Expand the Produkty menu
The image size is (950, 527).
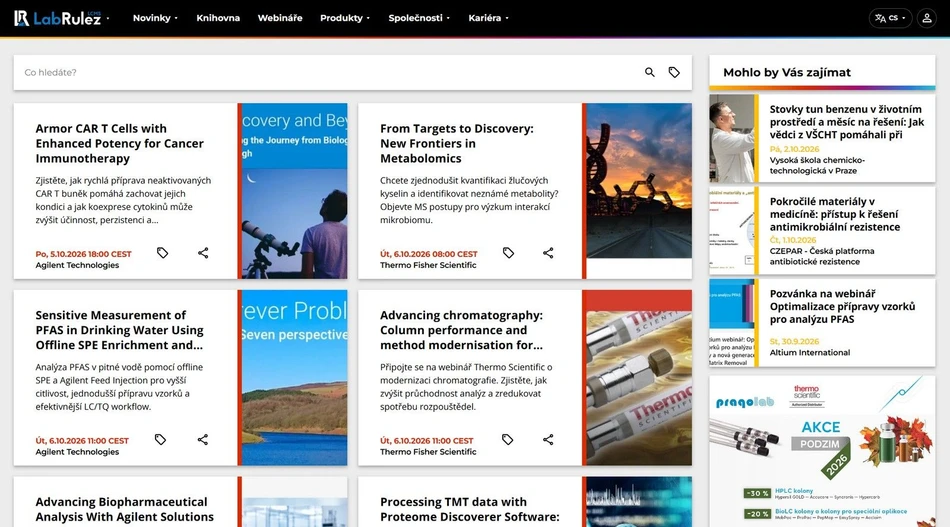click(x=345, y=18)
